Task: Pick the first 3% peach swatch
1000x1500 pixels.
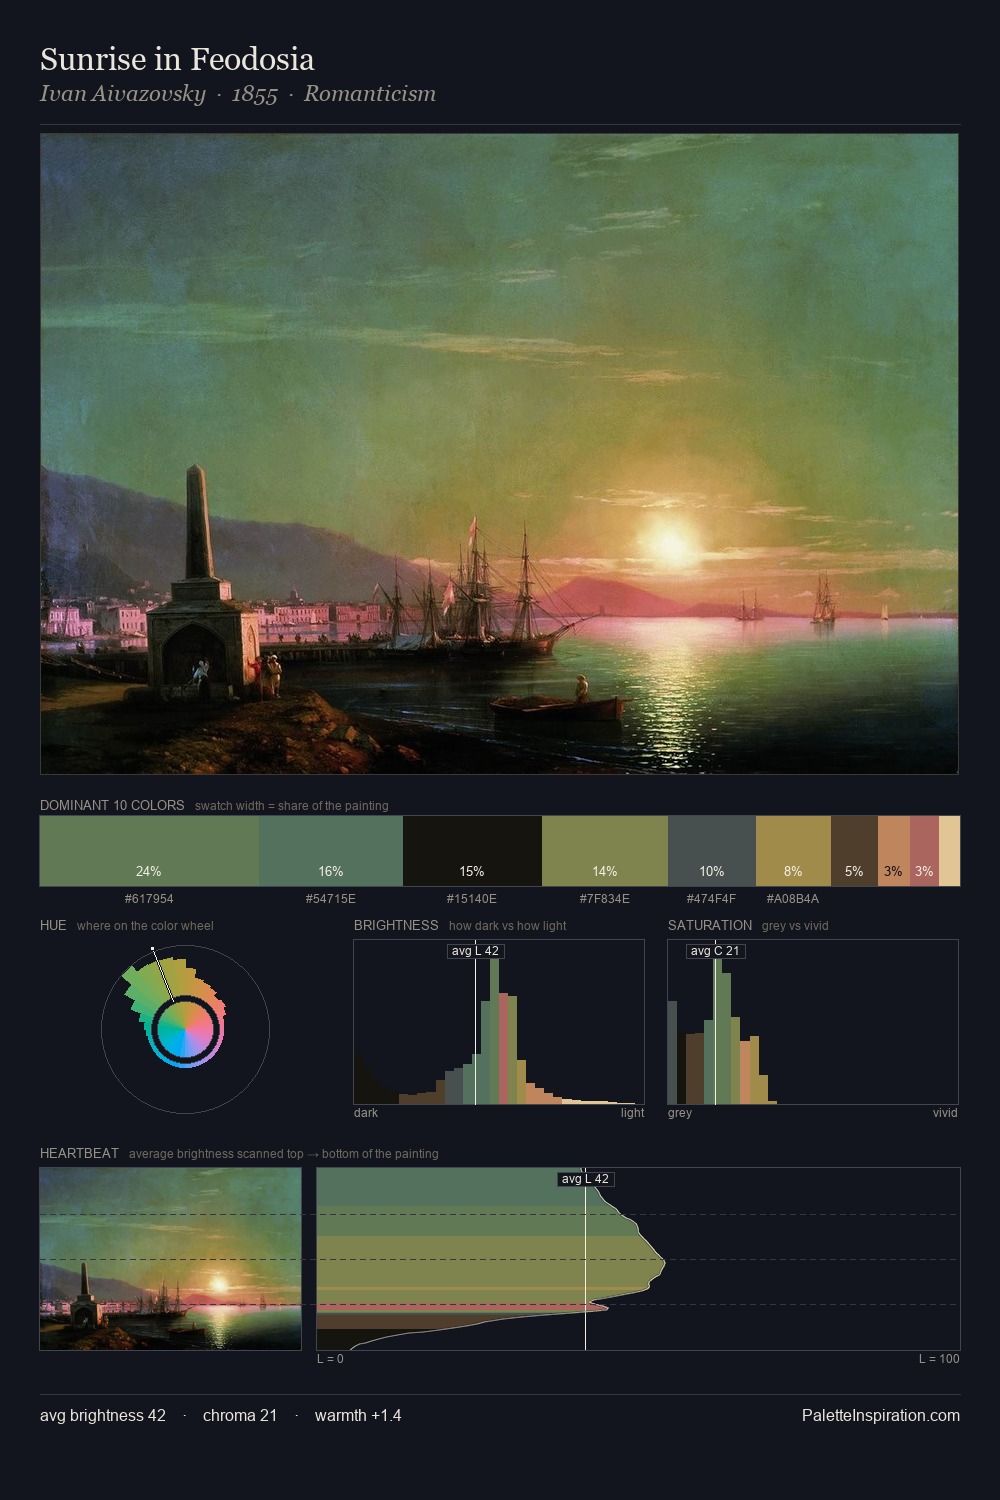Action: click(894, 851)
